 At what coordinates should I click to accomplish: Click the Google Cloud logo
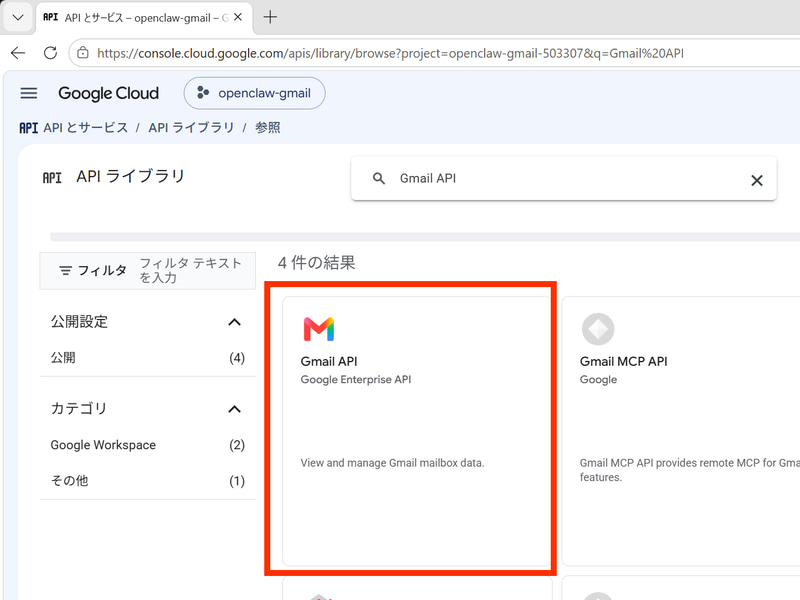(x=108, y=93)
